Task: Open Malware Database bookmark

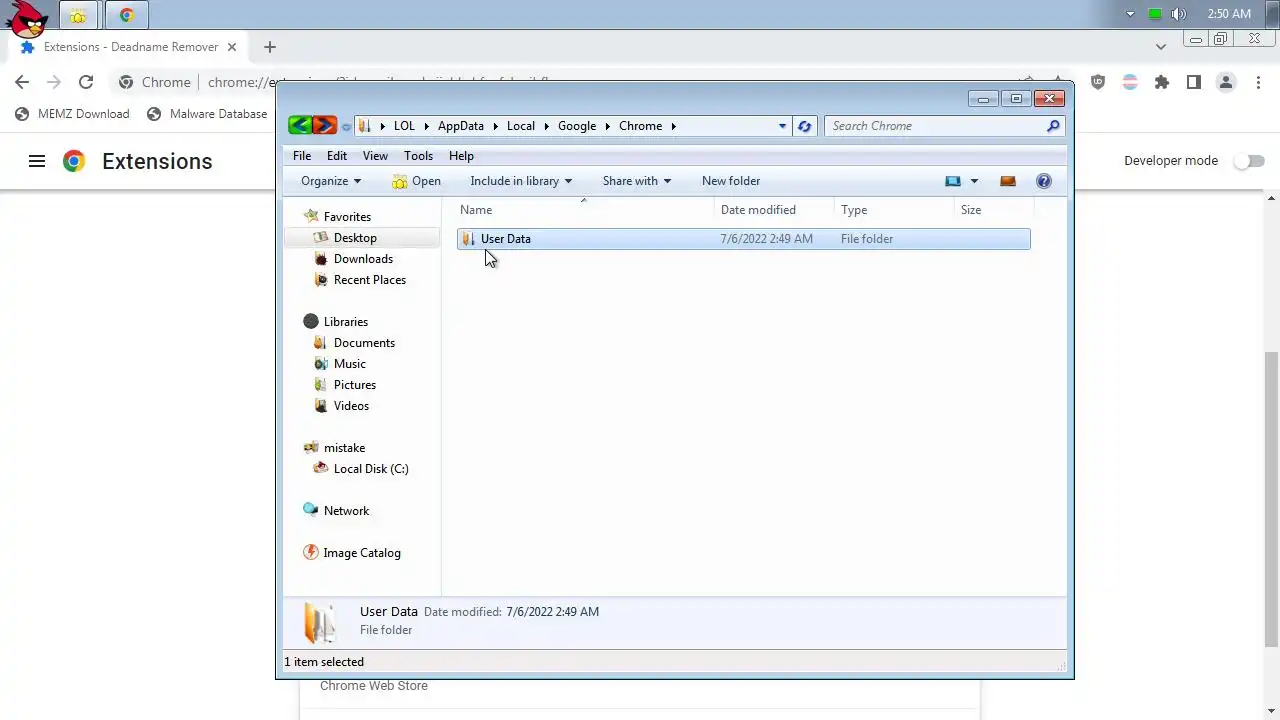Action: coord(207,114)
